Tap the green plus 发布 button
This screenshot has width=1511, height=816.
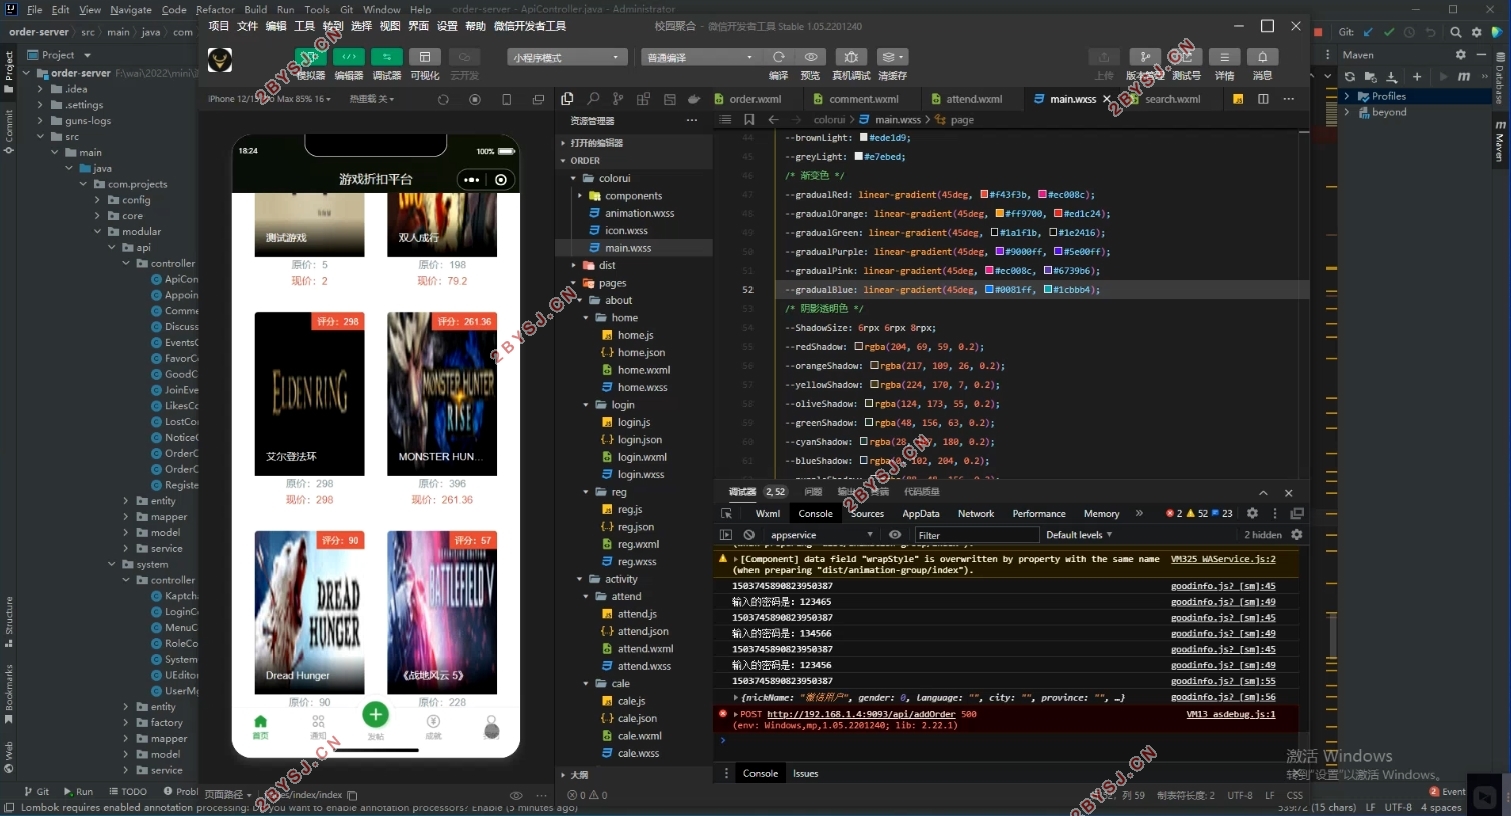(376, 715)
